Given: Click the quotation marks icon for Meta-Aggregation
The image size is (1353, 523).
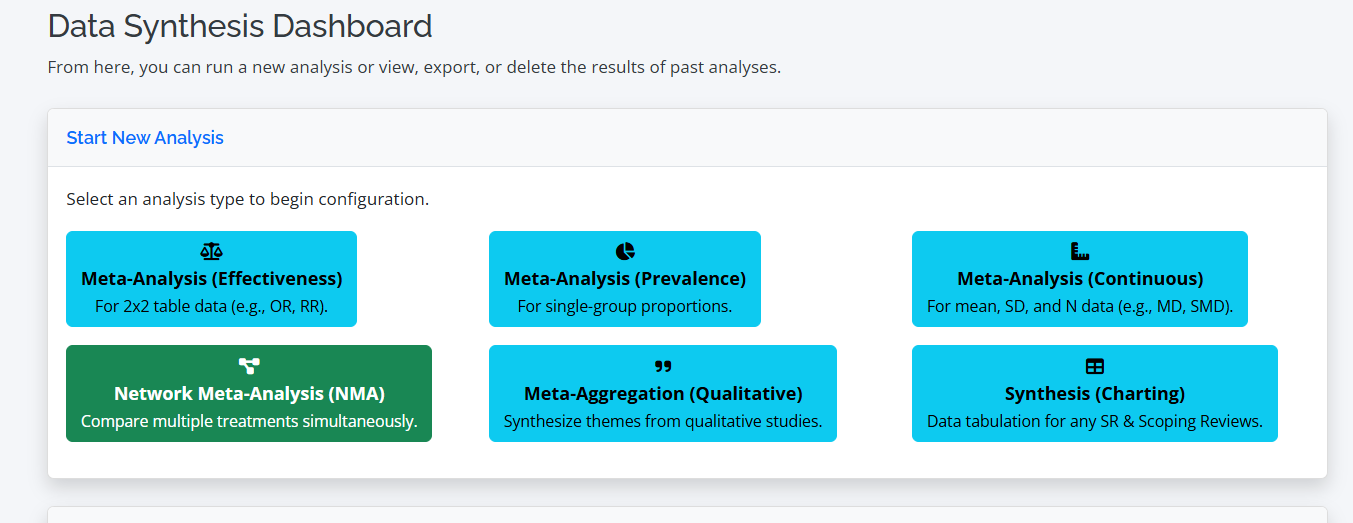Looking at the screenshot, I should tap(663, 366).
